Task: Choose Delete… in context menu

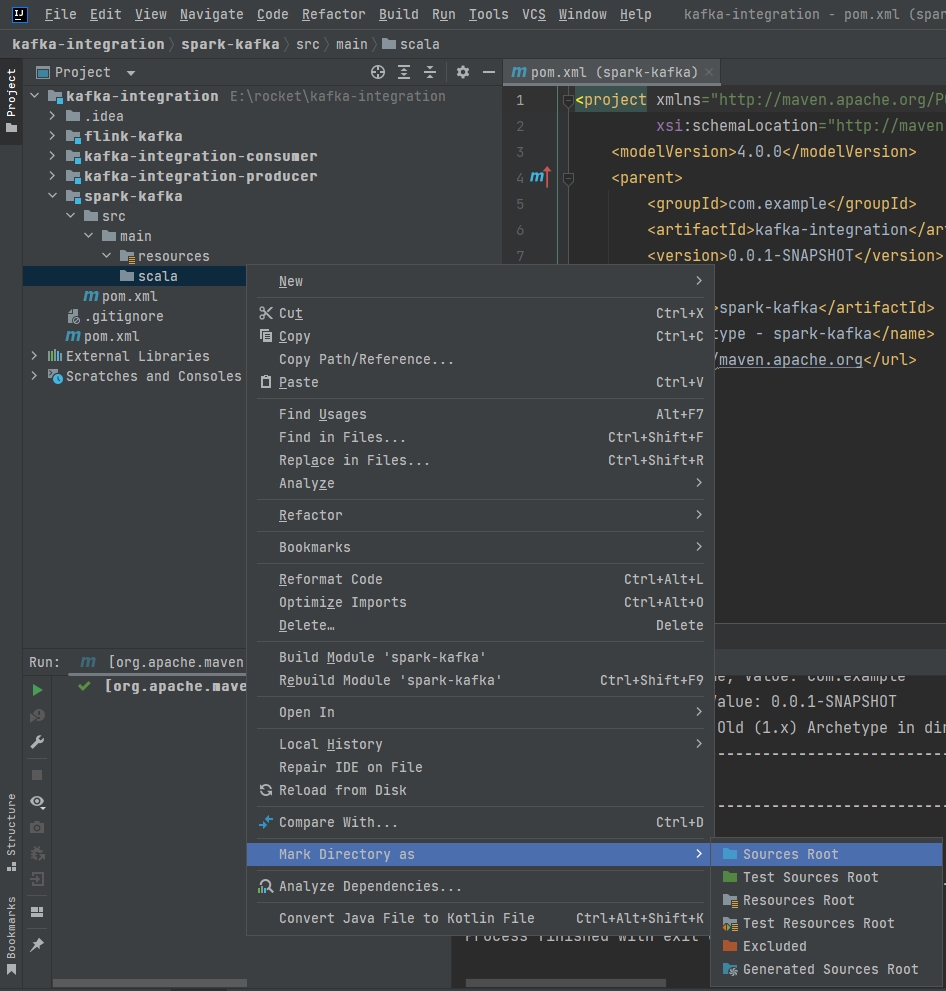Action: pos(480,625)
